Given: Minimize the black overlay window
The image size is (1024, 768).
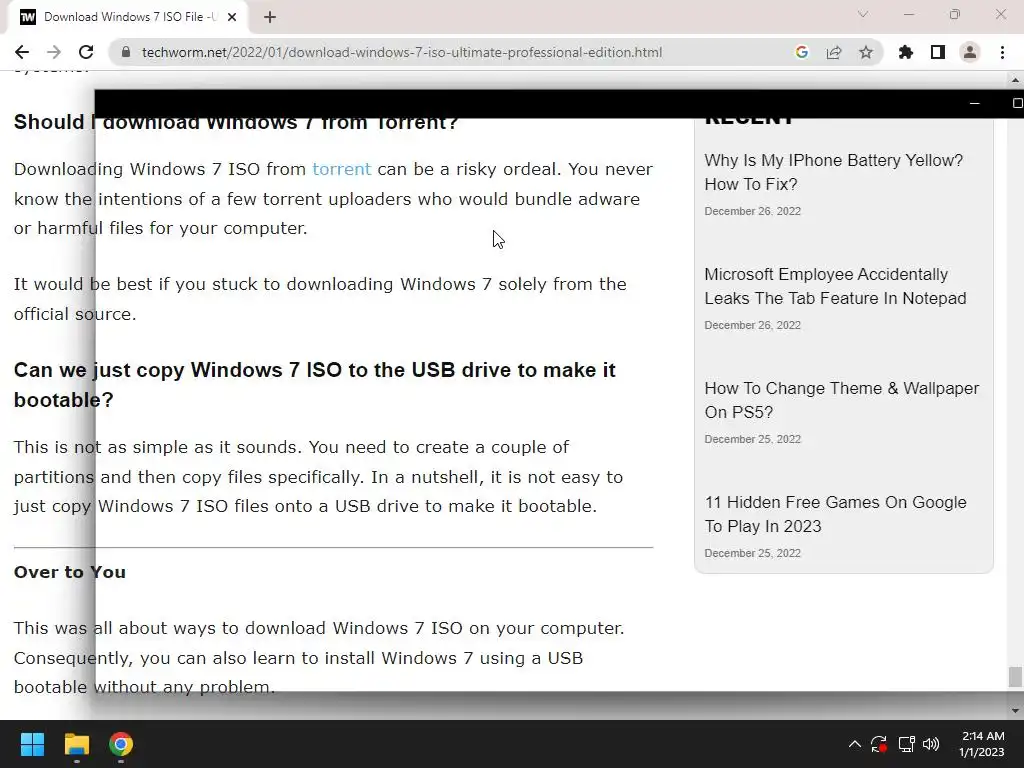Looking at the screenshot, I should (974, 103).
